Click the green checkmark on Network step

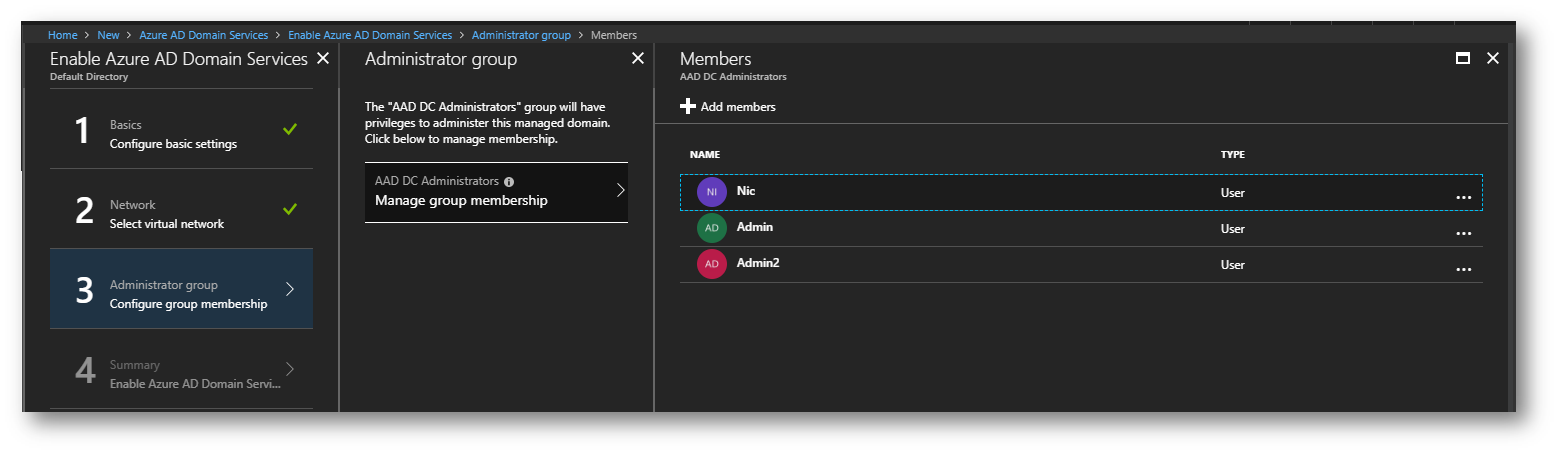click(x=290, y=209)
